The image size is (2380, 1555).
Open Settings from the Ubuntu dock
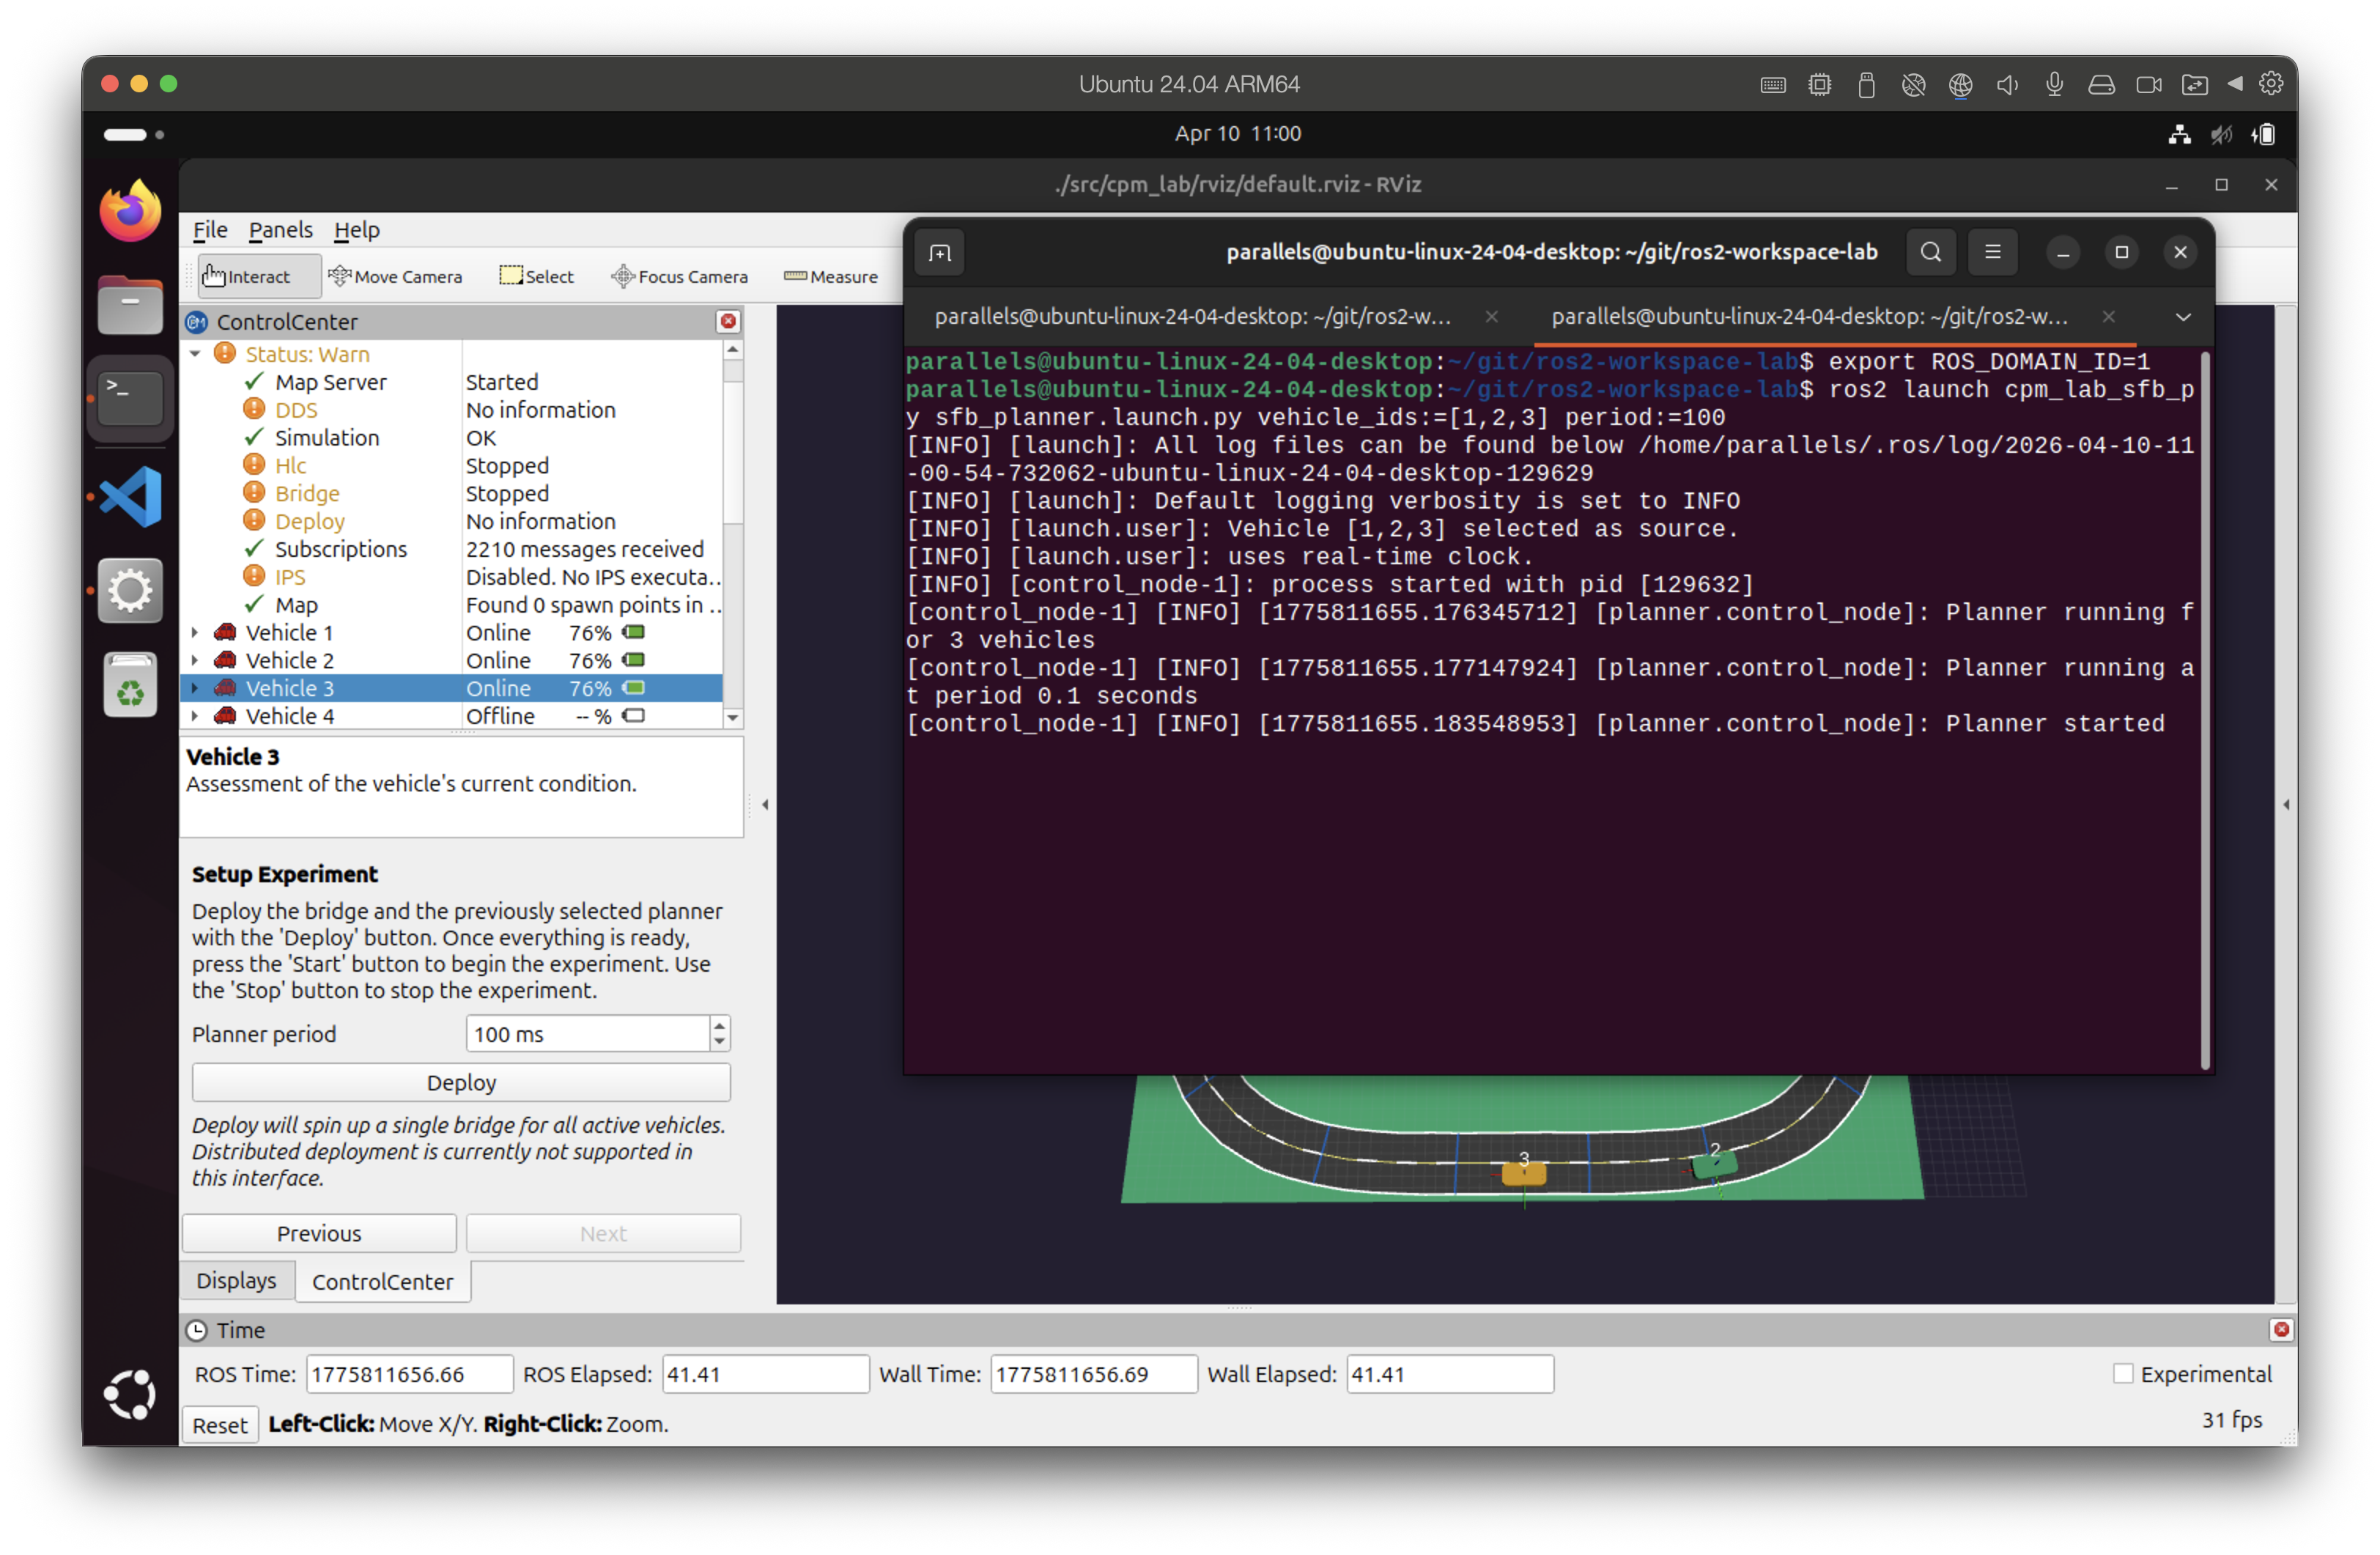(130, 590)
